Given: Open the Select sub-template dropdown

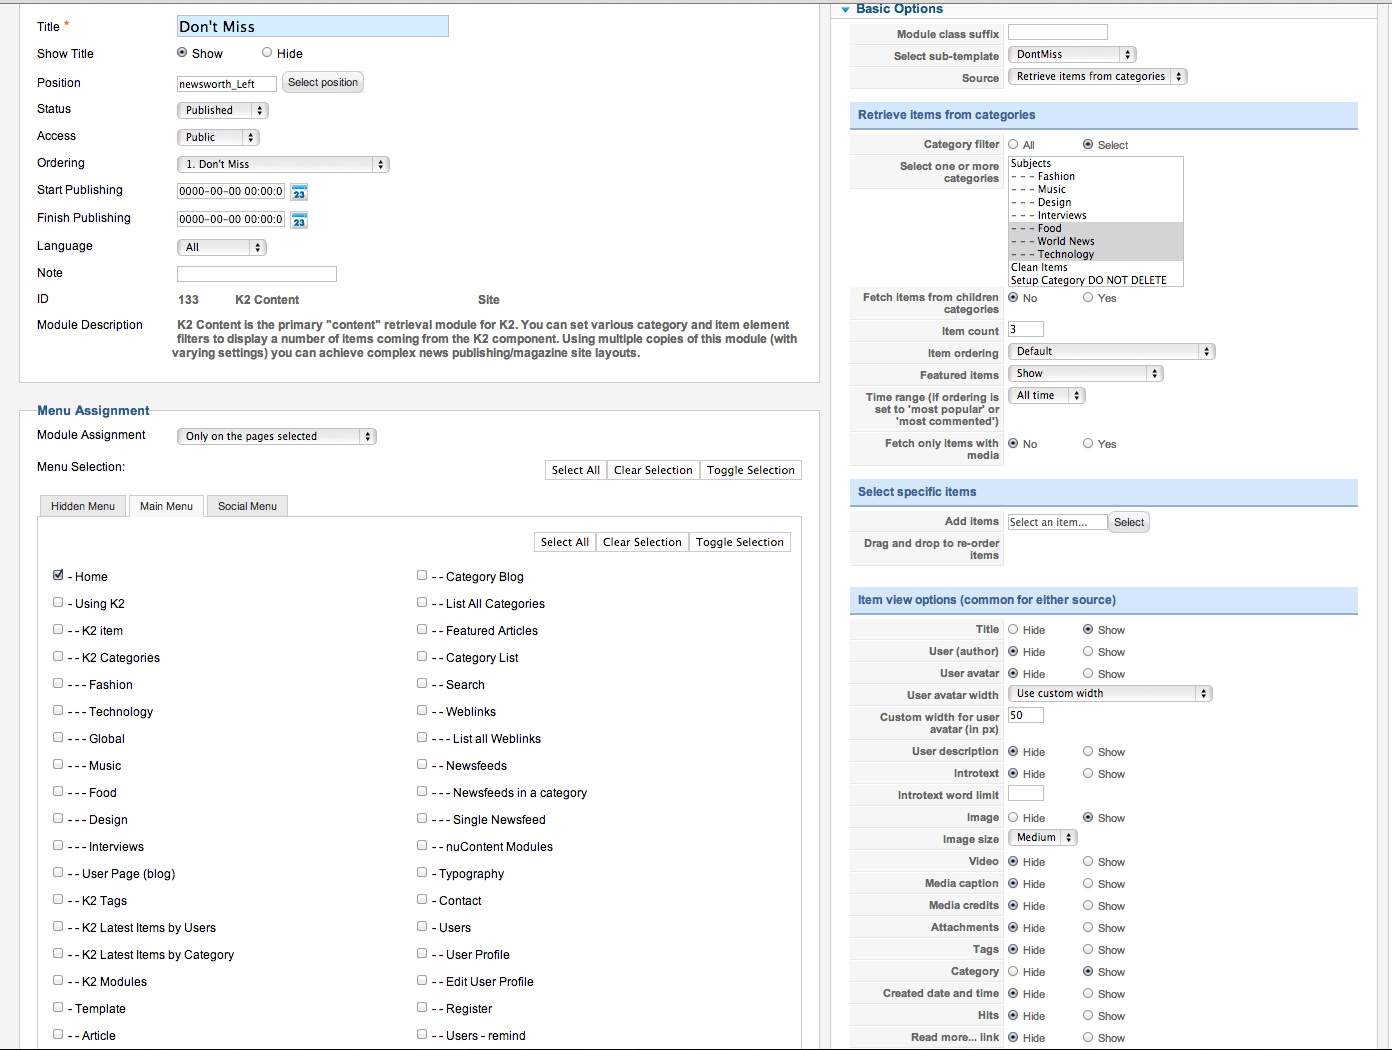Looking at the screenshot, I should [x=1072, y=54].
